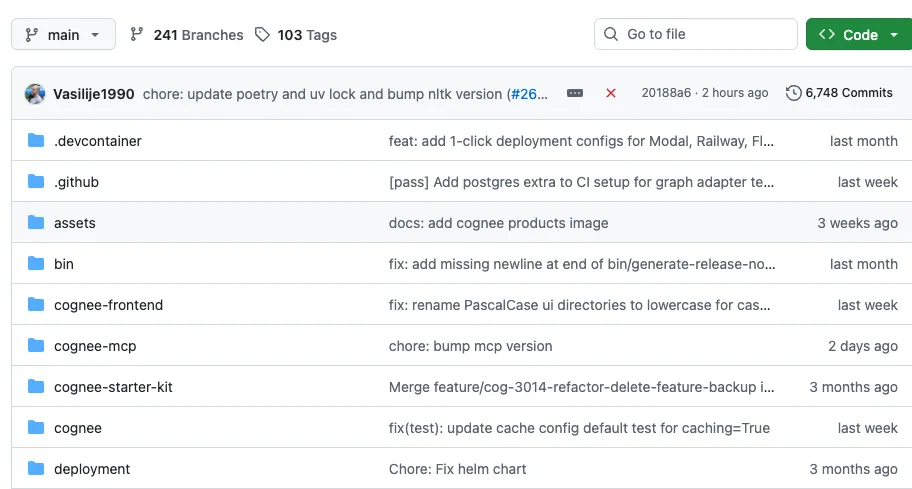The image size is (912, 489).
Task: Open the green Code dropdown button
Action: (x=859, y=35)
